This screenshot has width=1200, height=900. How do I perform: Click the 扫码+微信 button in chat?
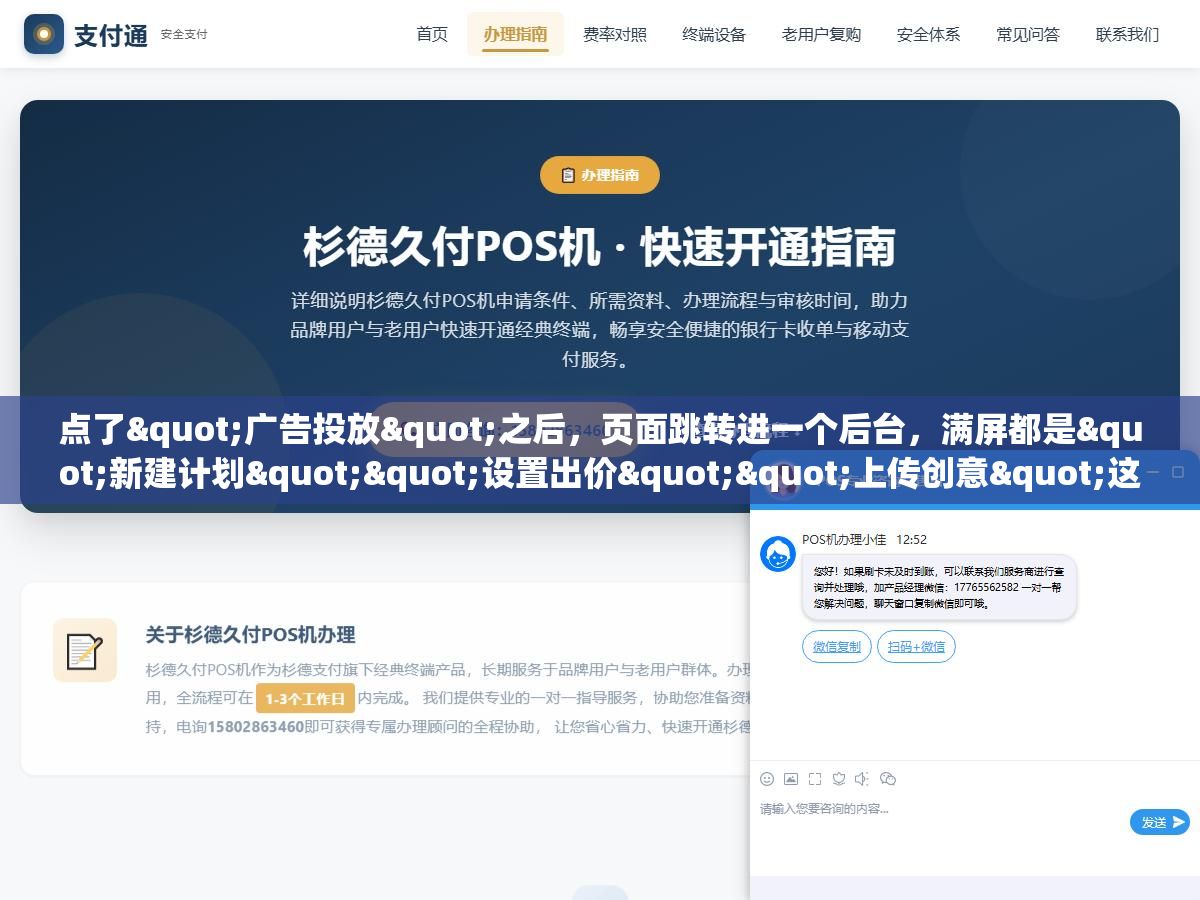click(x=916, y=647)
